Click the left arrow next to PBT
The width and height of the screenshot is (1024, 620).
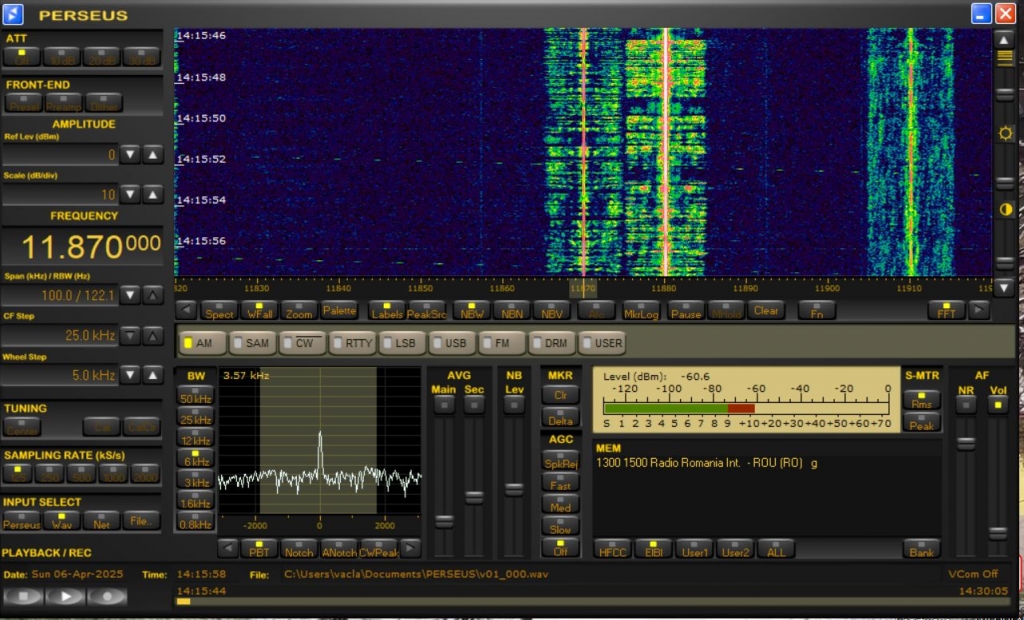pyautogui.click(x=227, y=548)
